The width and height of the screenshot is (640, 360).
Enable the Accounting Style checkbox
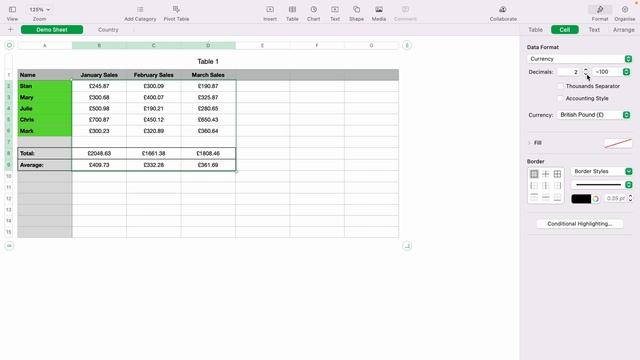[560, 98]
